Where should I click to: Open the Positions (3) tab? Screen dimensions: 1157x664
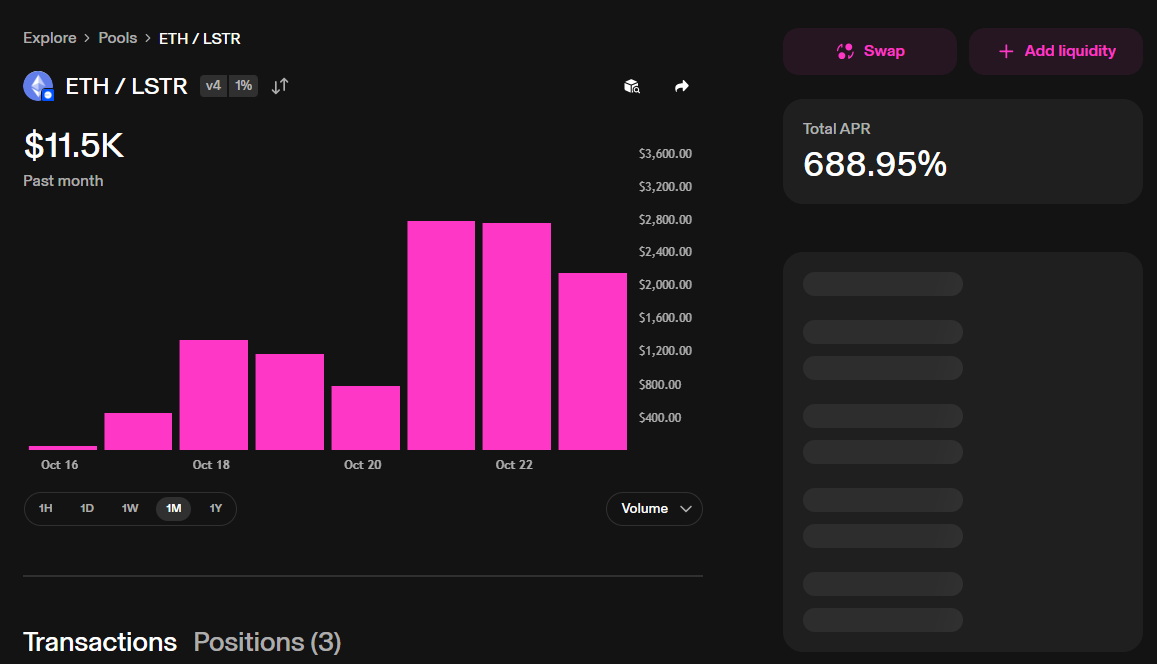[x=267, y=642]
